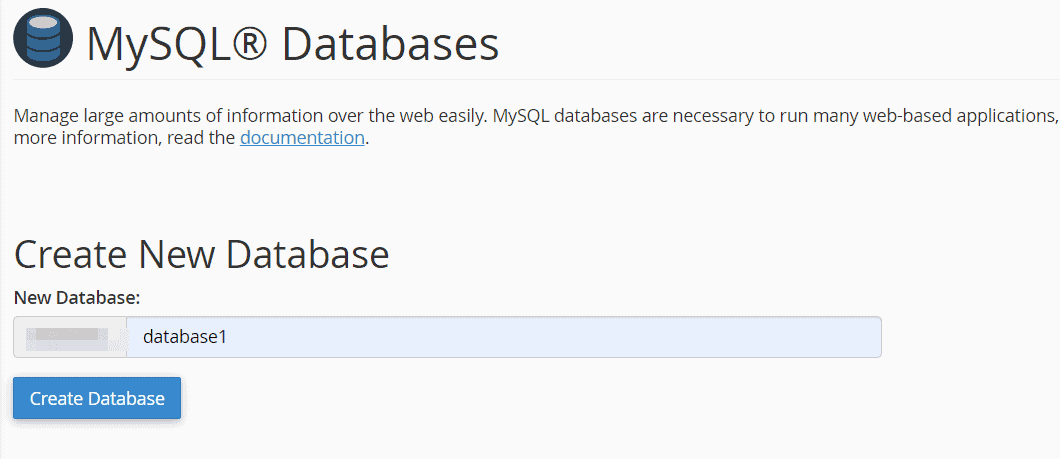
Task: Click the word 'MySQL®' in the title
Action: pyautogui.click(x=177, y=45)
